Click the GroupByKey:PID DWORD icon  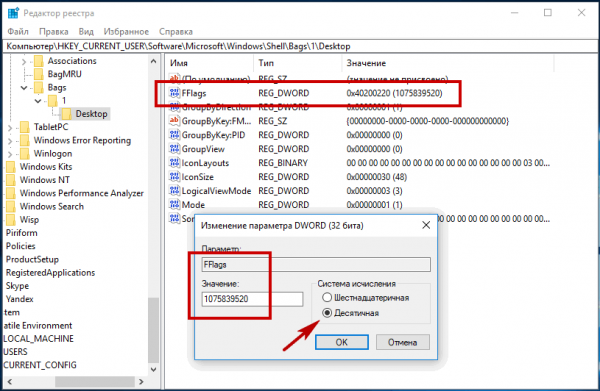click(174, 135)
